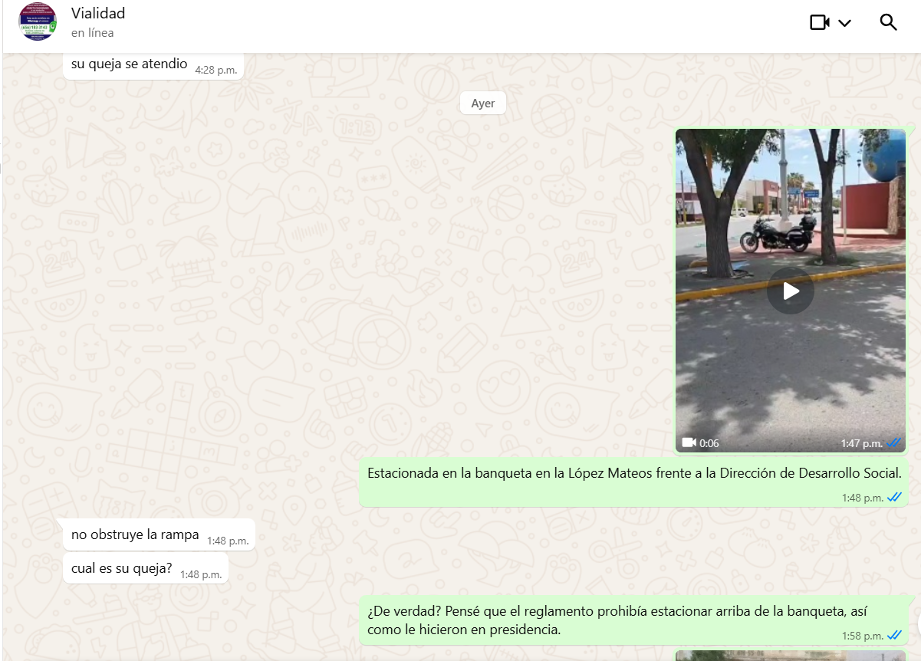The height and width of the screenshot is (662, 922).
Task: Click the 'Ayer' date separator chip
Action: coord(483,103)
